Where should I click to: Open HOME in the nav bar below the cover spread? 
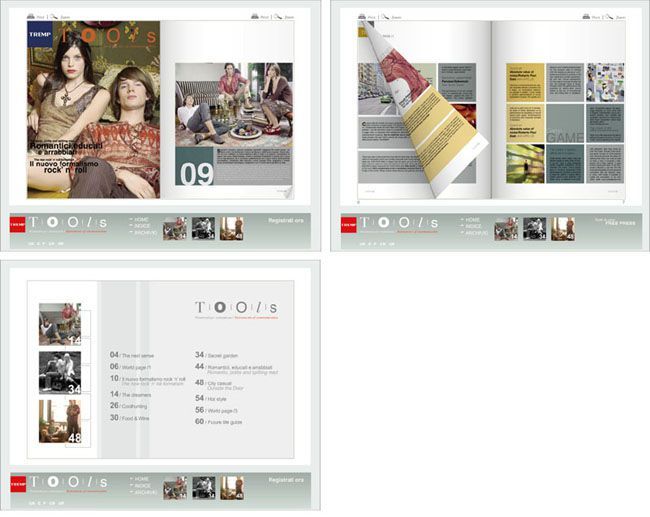point(141,220)
